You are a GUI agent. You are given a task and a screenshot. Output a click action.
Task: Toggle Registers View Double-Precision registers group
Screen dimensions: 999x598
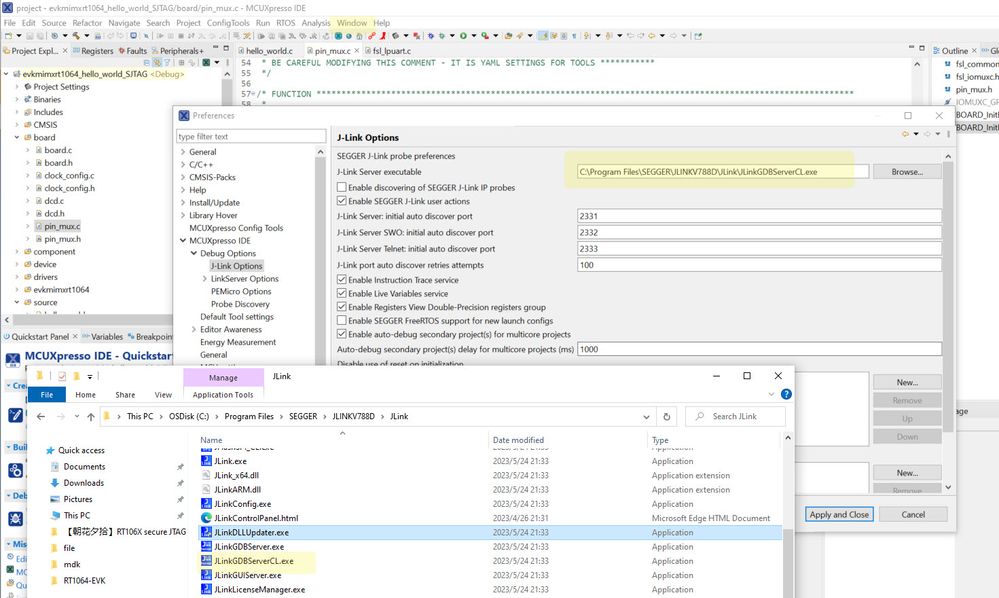(x=341, y=307)
